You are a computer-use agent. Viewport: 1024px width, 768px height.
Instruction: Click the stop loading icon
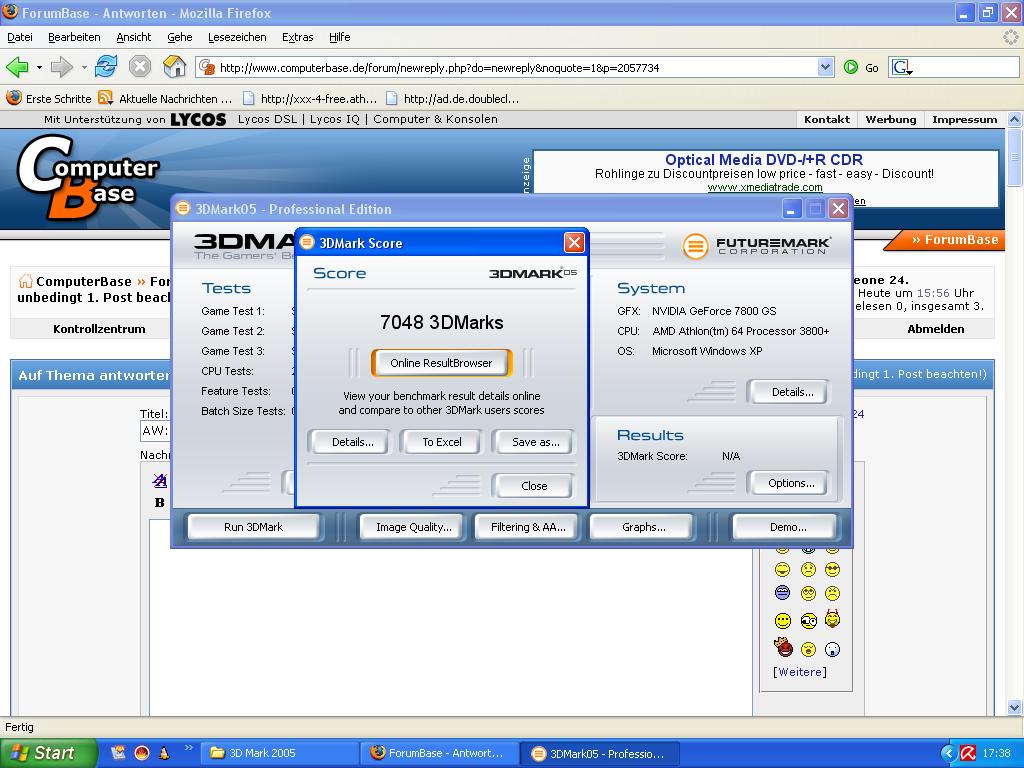click(140, 67)
